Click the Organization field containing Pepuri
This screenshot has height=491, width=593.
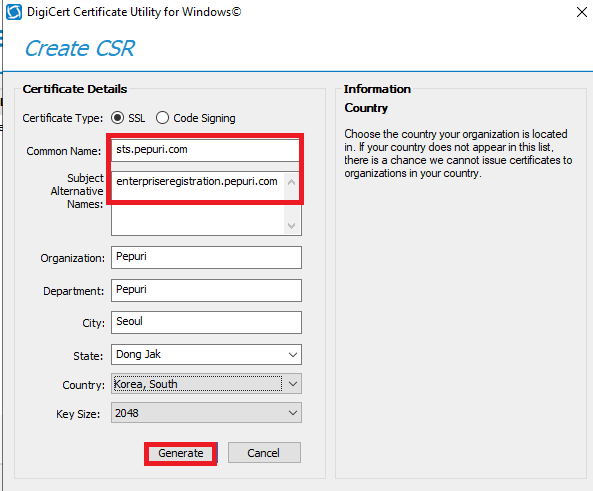206,257
